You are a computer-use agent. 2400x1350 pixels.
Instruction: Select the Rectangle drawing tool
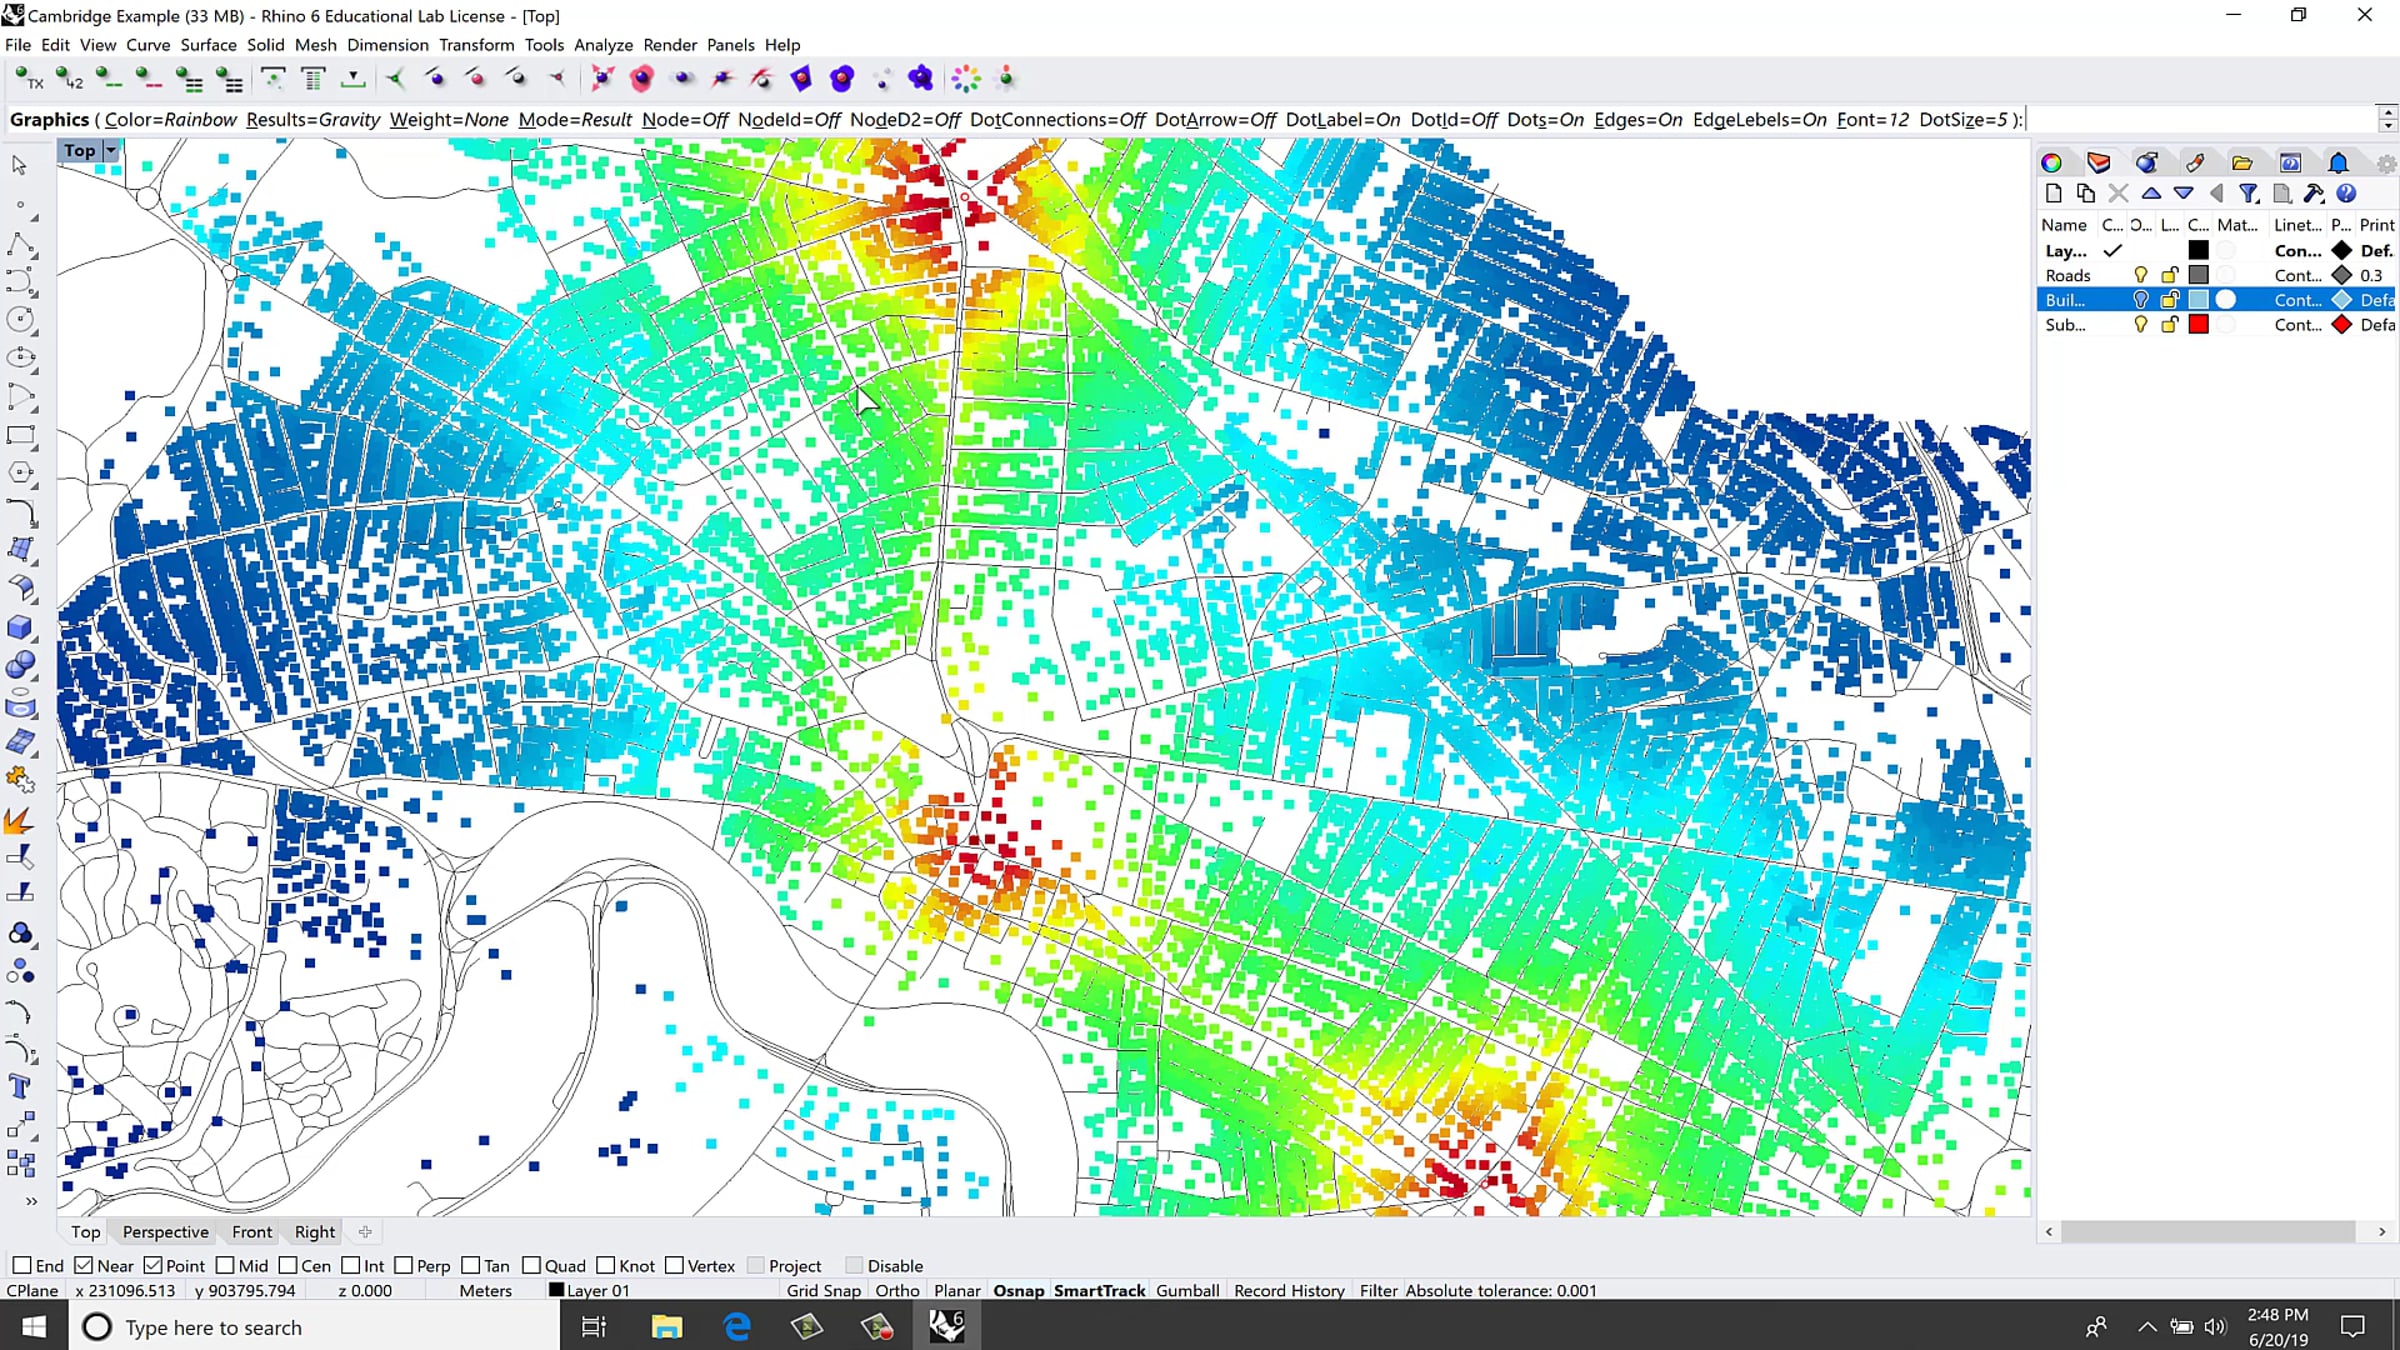coord(21,435)
